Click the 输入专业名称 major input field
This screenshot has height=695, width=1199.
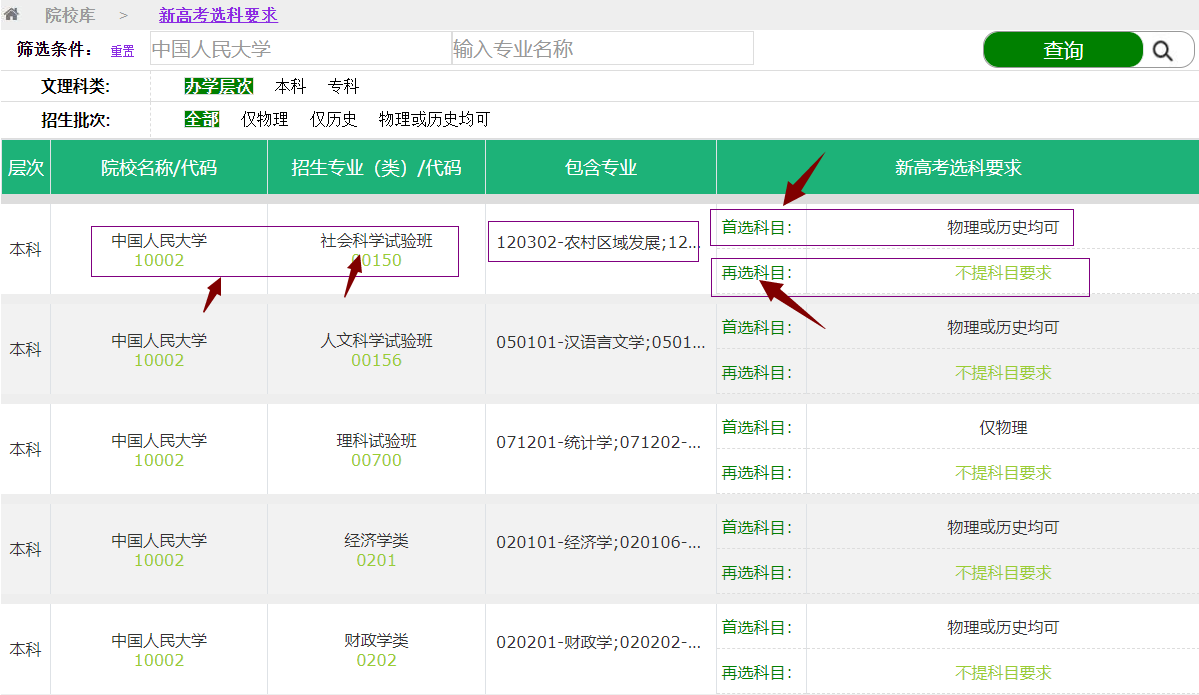point(602,49)
